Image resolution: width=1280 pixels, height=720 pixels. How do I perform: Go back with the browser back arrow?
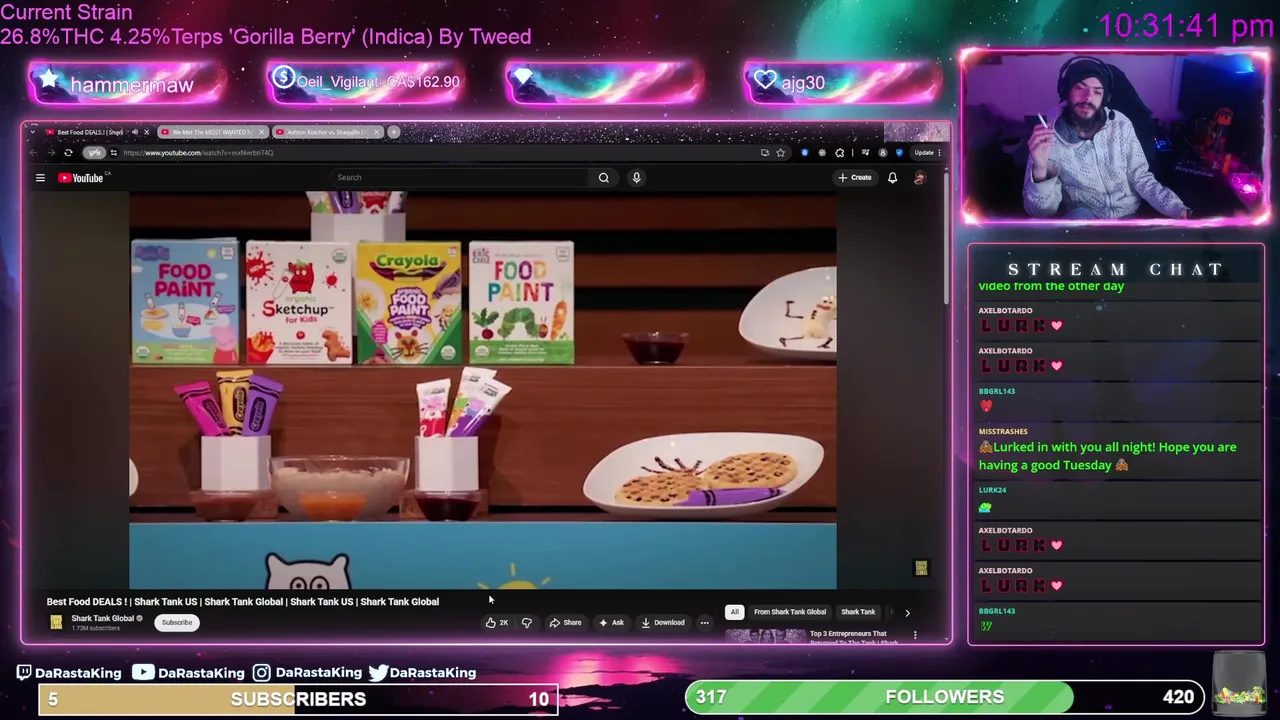[34, 153]
